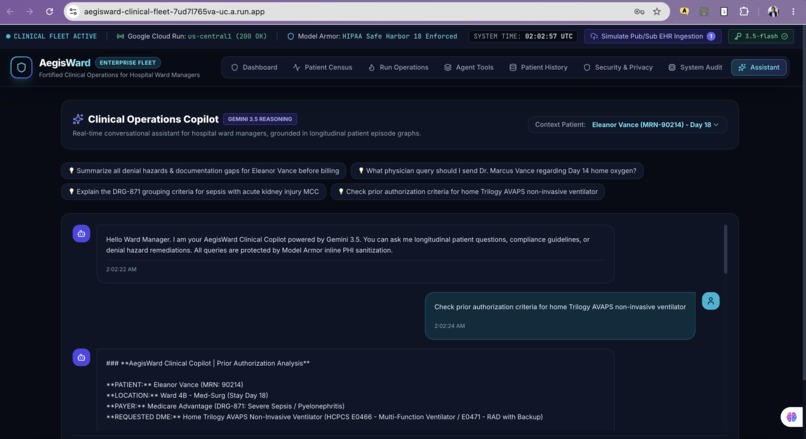Click the user avatar next to the sent message
806x439 pixels.
(710, 301)
